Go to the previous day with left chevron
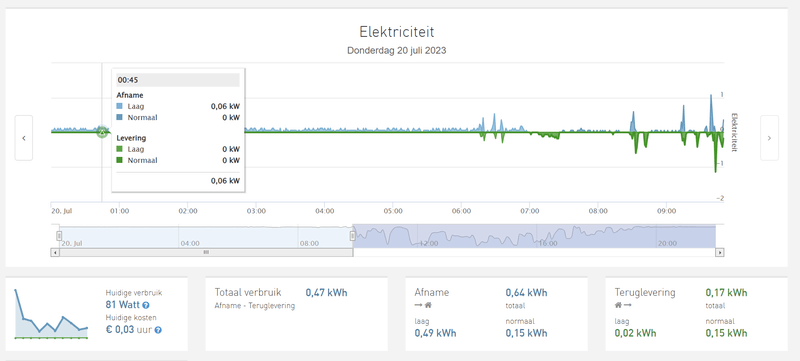 23,138
